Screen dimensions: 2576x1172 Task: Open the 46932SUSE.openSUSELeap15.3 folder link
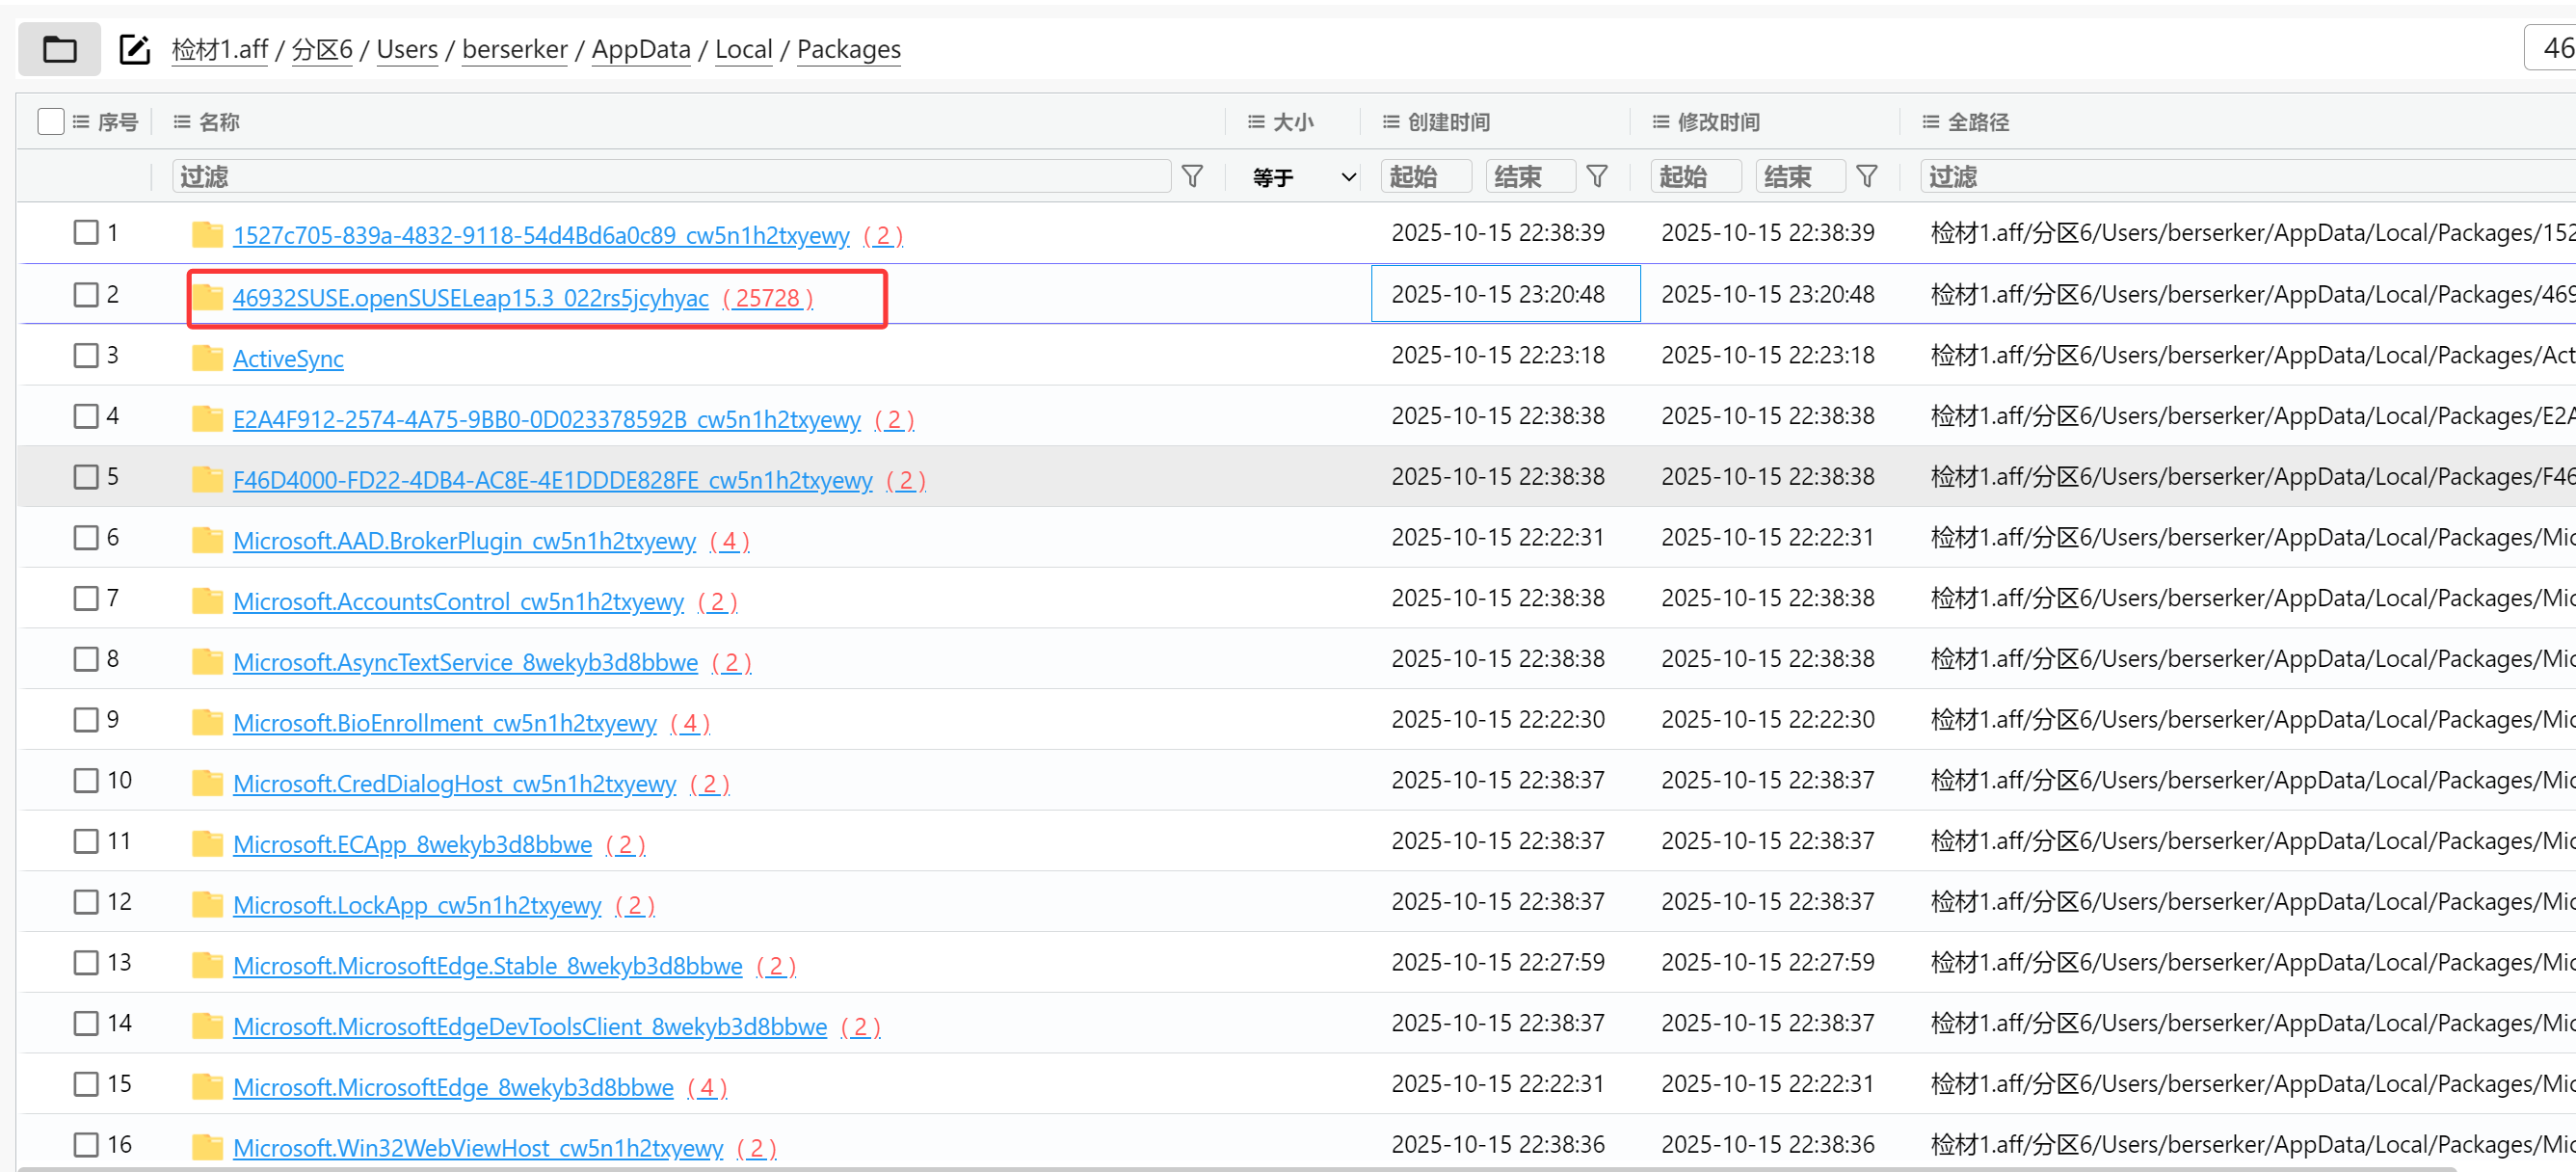pyautogui.click(x=470, y=298)
